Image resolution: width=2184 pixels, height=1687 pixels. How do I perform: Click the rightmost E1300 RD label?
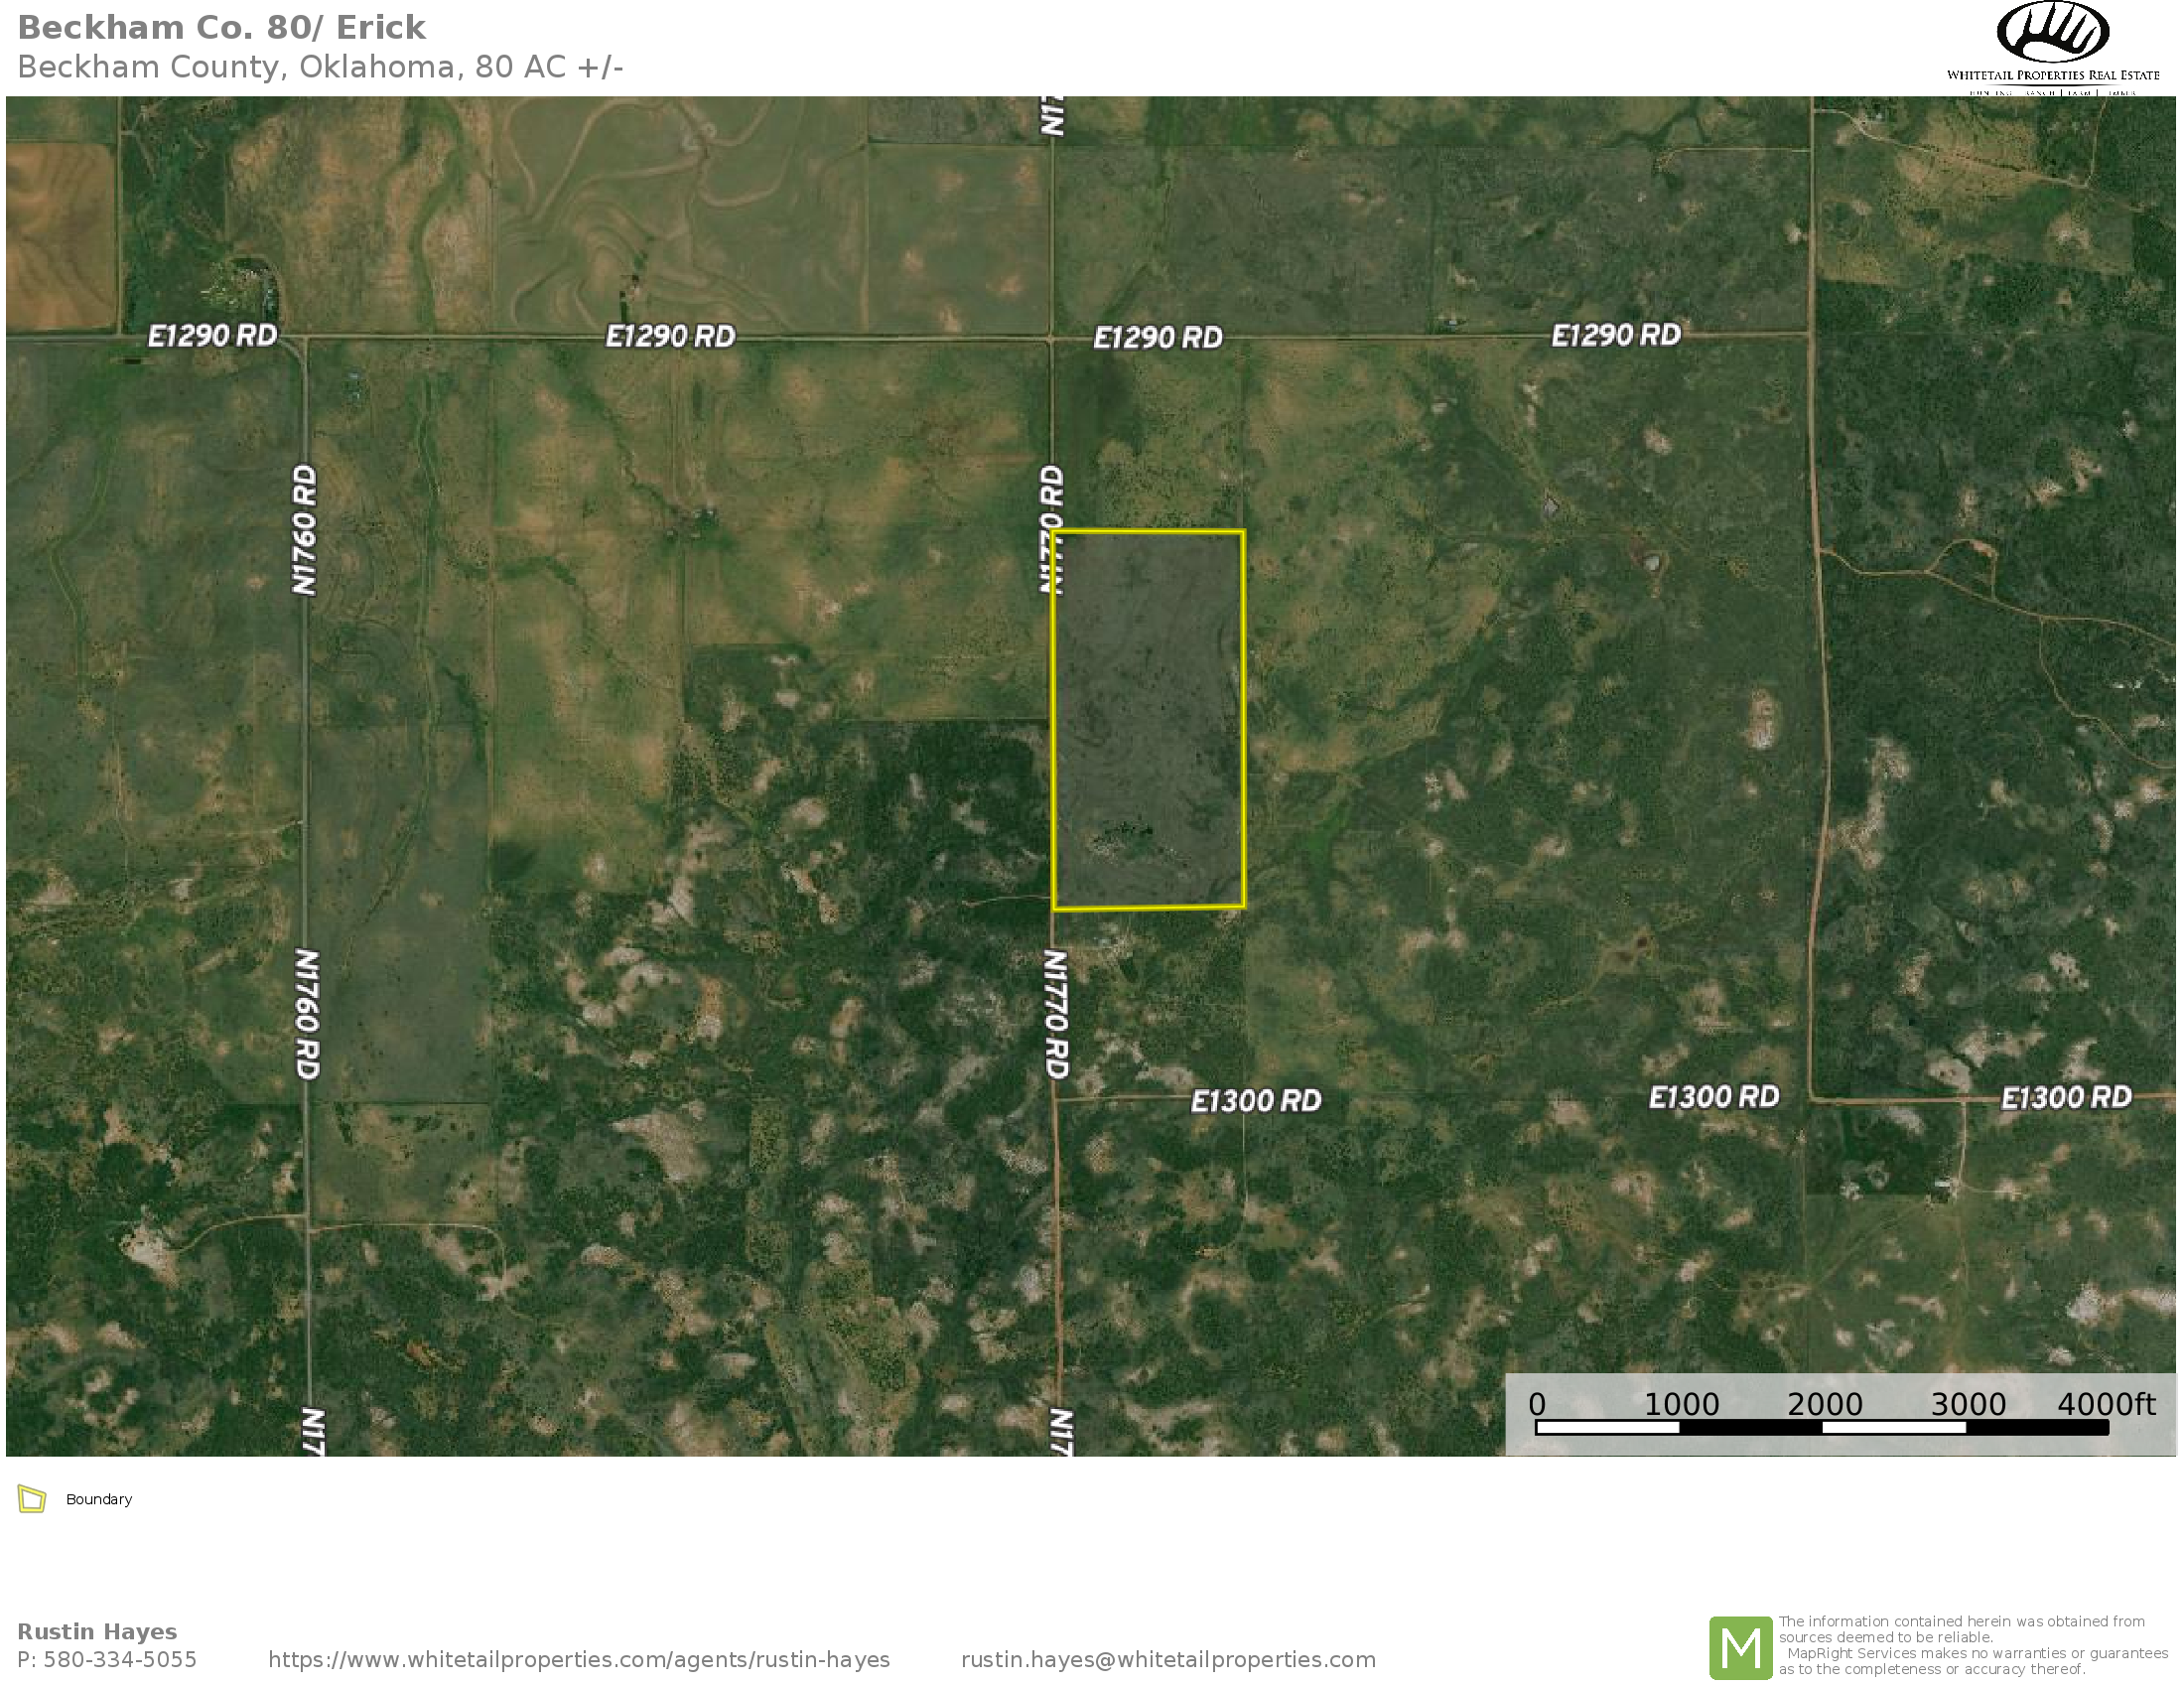(2065, 1098)
